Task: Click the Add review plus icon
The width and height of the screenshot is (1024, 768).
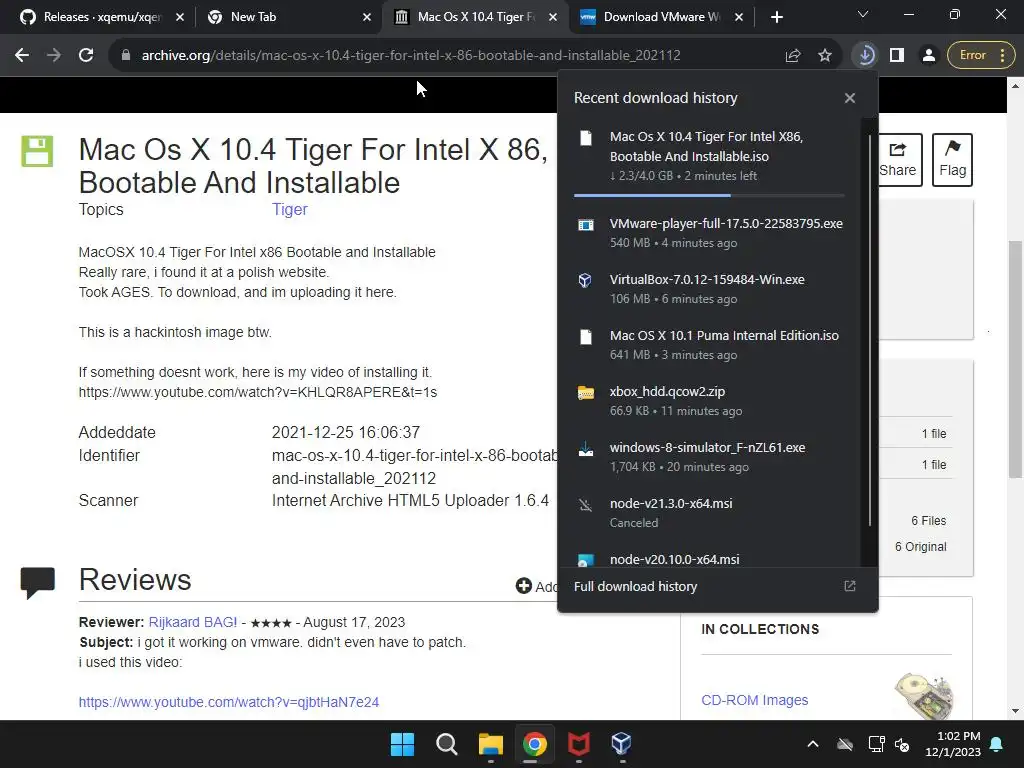Action: click(x=523, y=586)
